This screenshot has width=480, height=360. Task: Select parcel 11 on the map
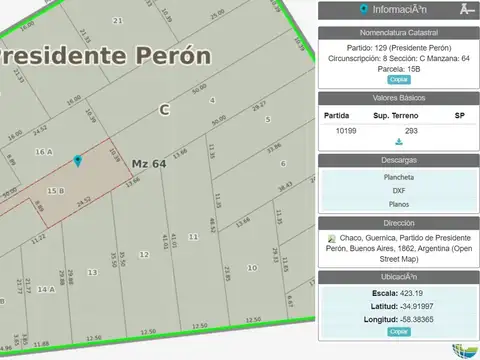[x=193, y=237]
